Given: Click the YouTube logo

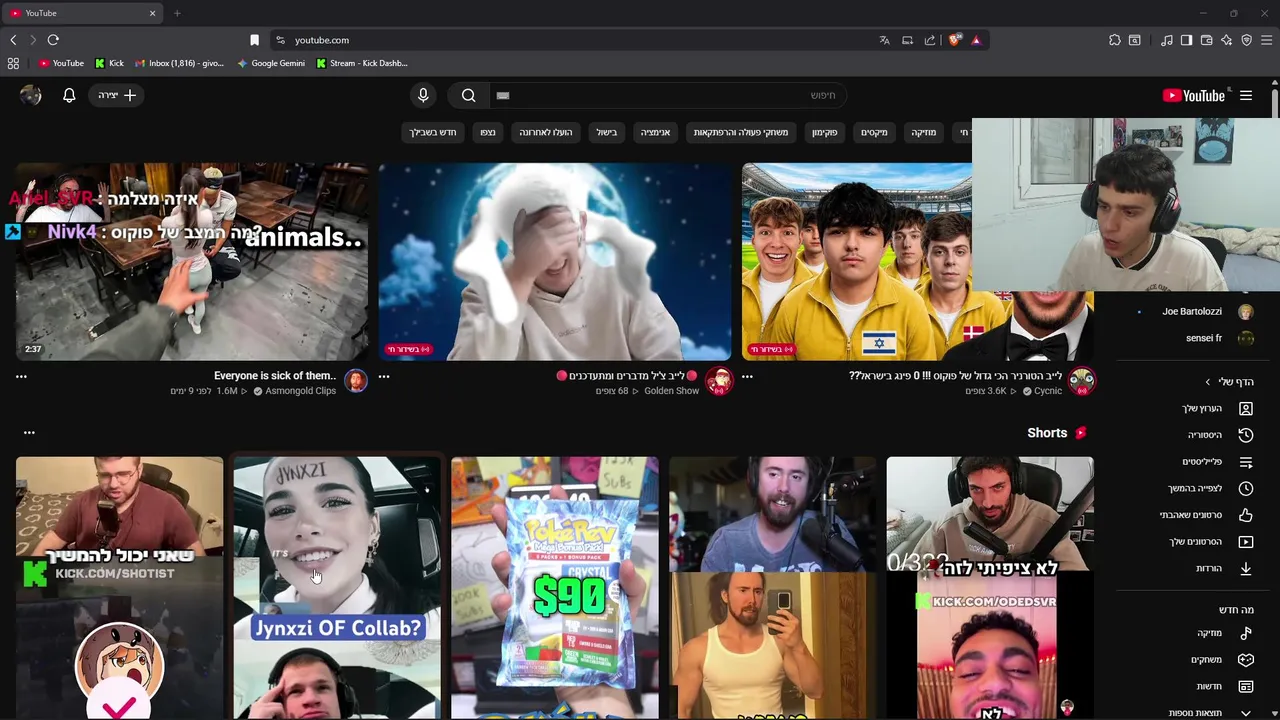Looking at the screenshot, I should (1194, 96).
